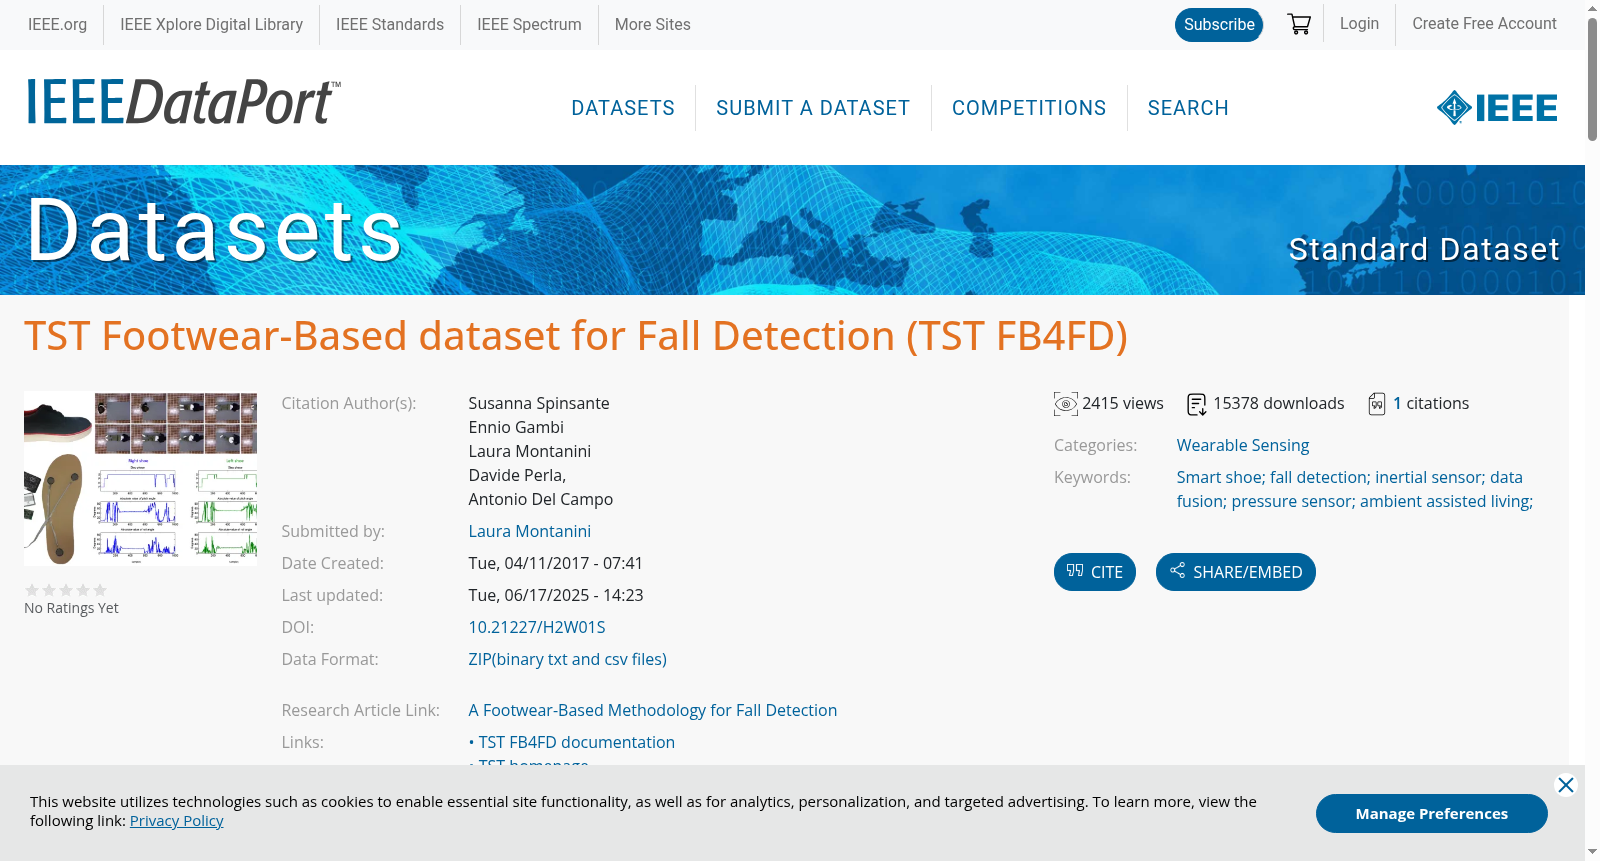Open the SEARCH menu item

[1188, 108]
